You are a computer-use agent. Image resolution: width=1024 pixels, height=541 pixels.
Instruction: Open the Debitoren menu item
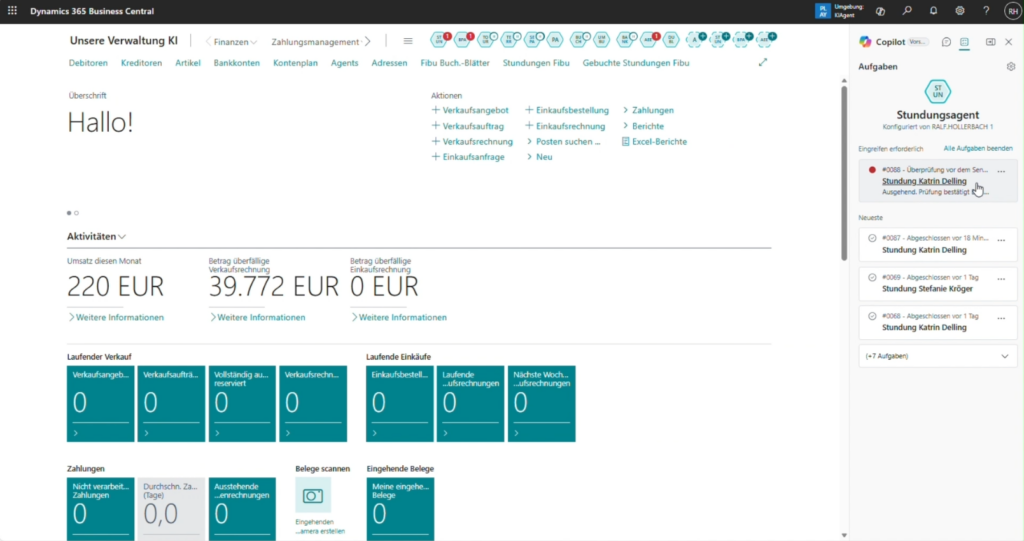(x=88, y=63)
